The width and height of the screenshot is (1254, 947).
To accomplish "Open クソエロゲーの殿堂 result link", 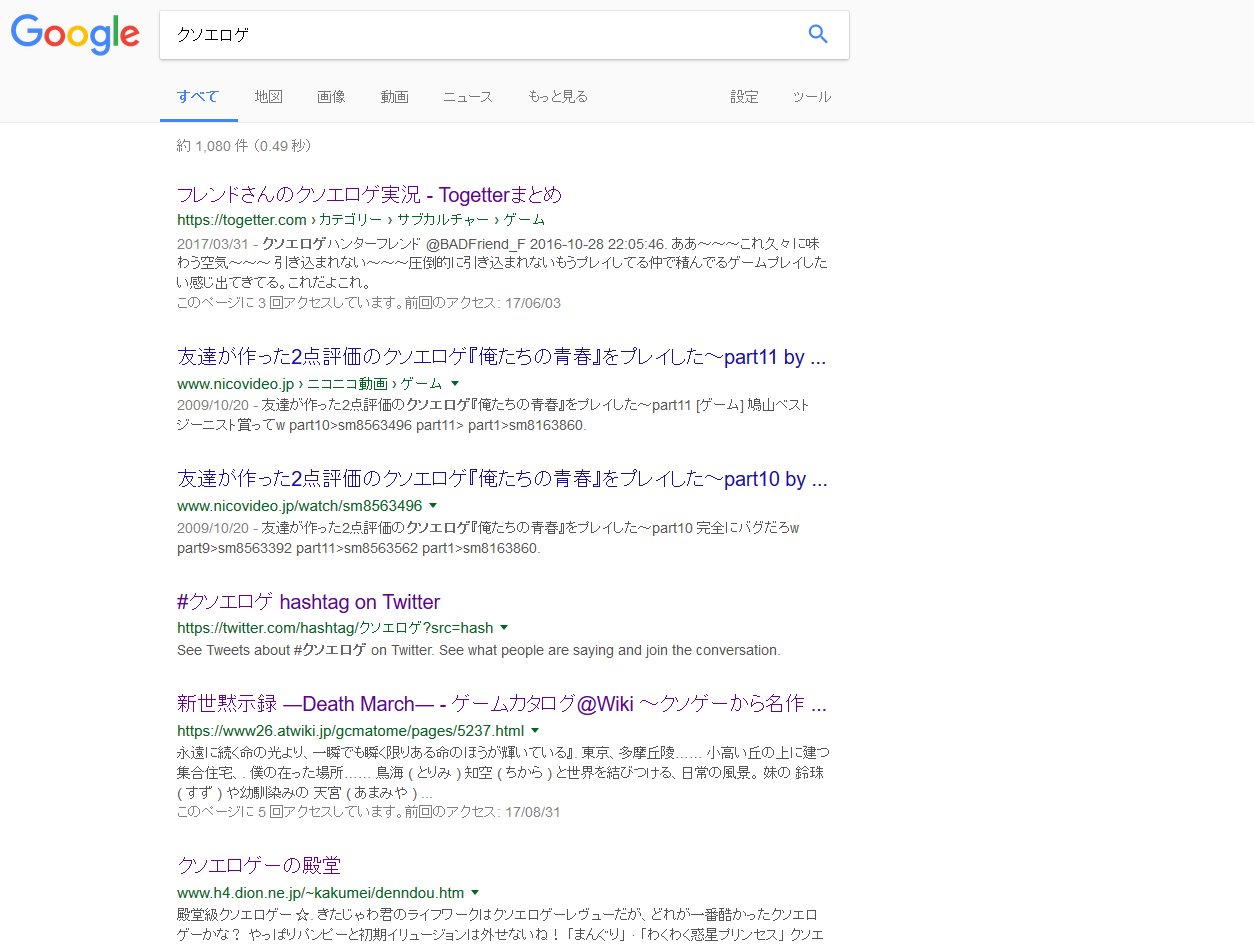I will pos(259,866).
